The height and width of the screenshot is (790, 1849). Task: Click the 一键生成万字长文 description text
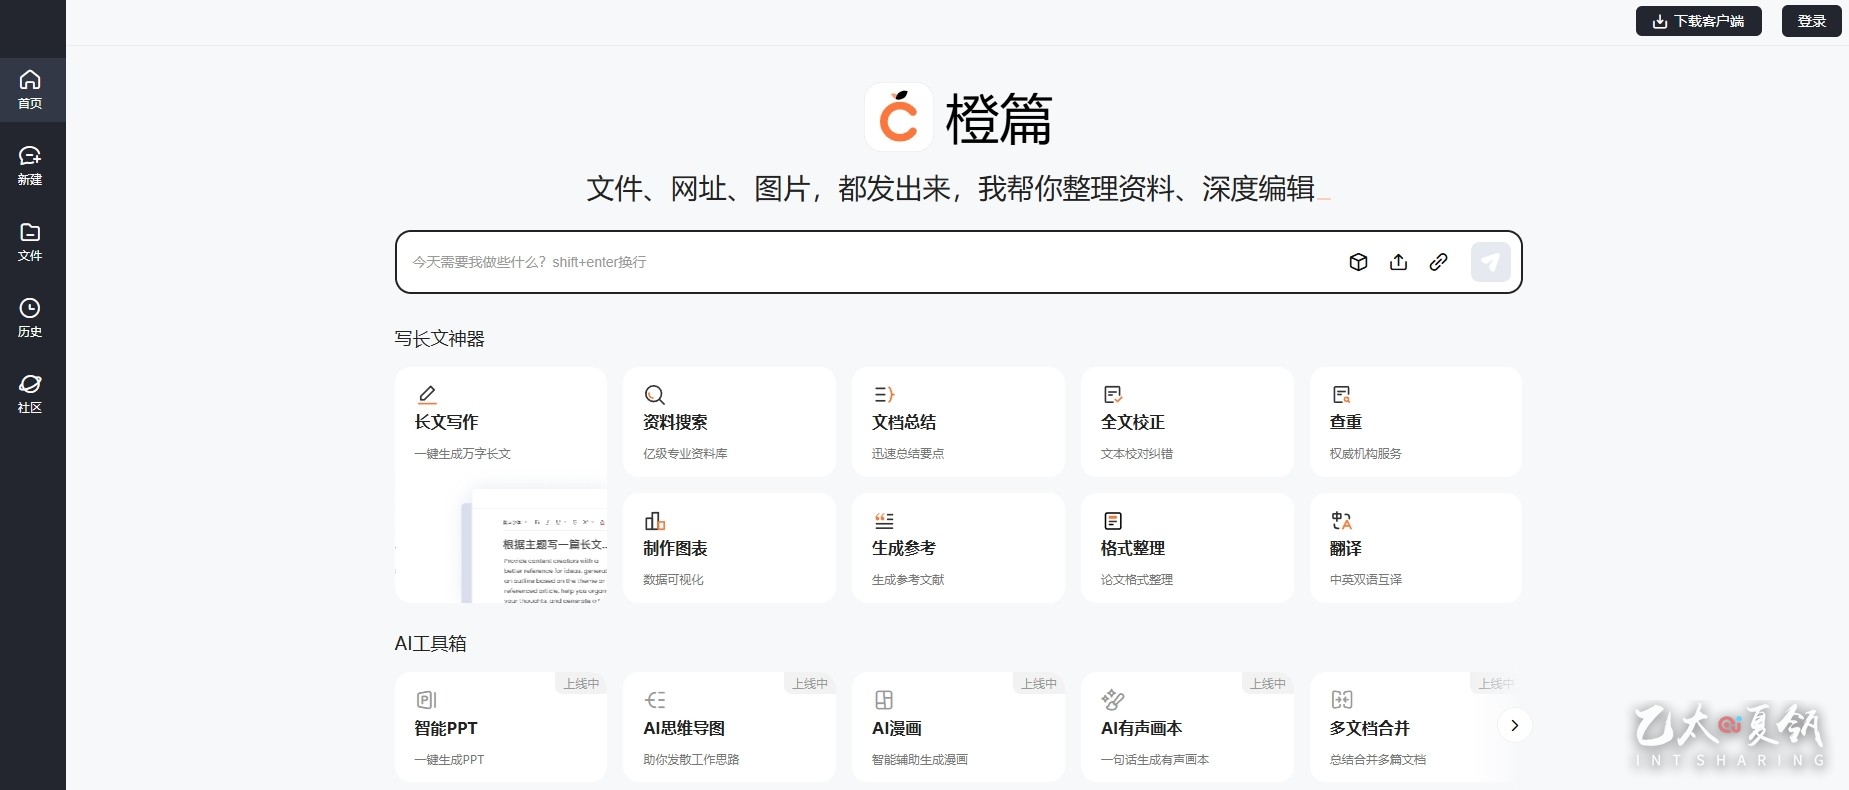[x=462, y=454]
